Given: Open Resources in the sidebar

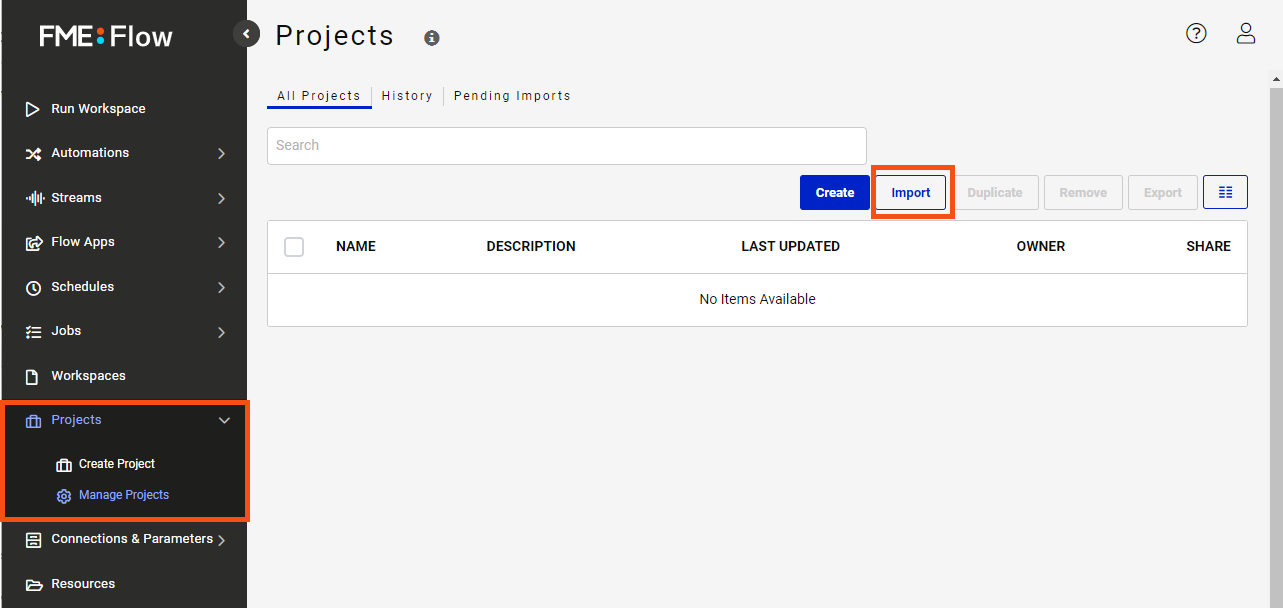Looking at the screenshot, I should coord(83,584).
